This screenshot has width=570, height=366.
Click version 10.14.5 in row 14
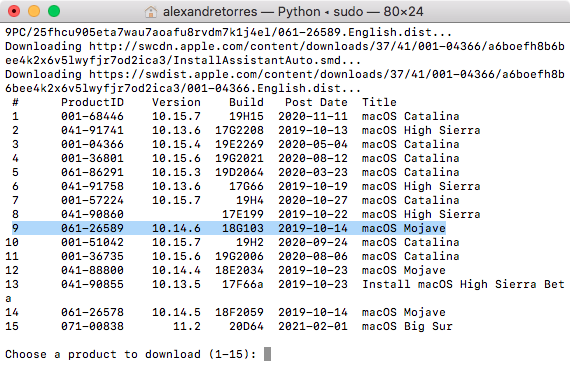point(176,312)
